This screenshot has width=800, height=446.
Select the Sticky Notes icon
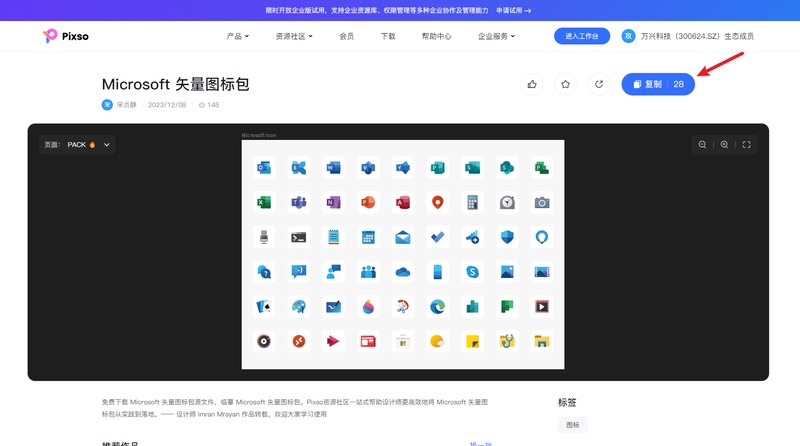472,341
